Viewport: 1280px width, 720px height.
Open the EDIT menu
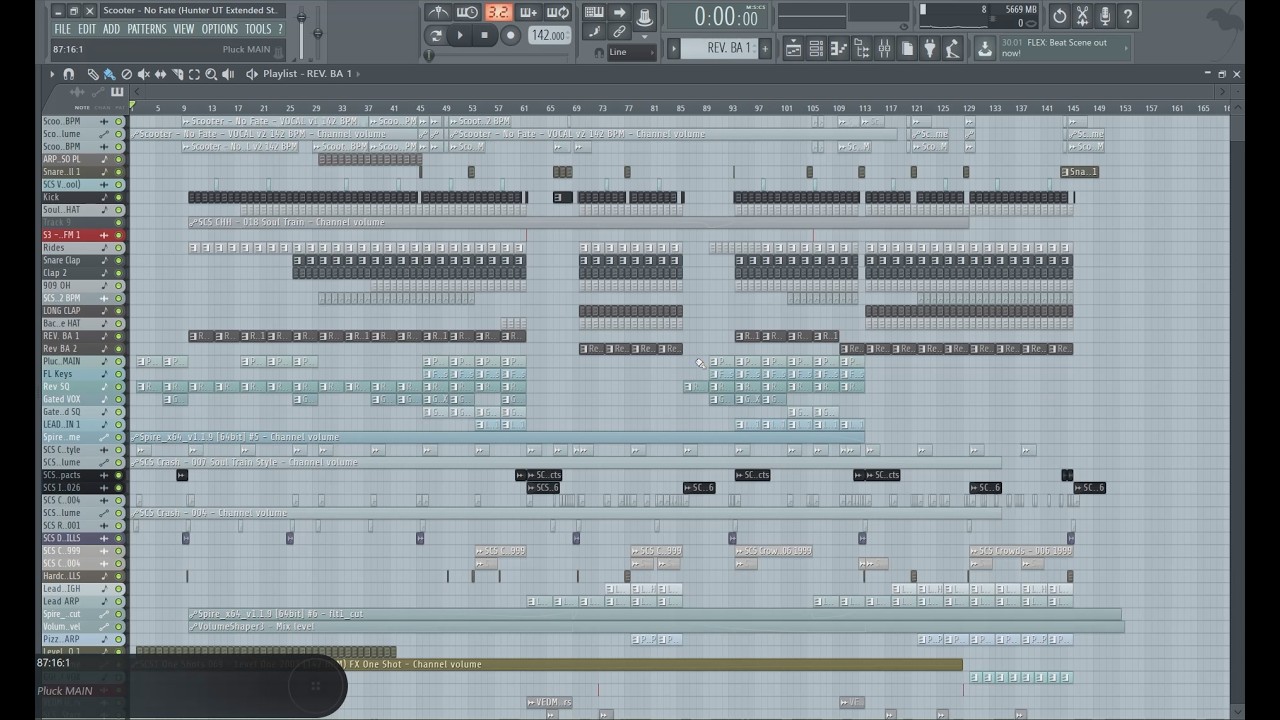coord(87,29)
